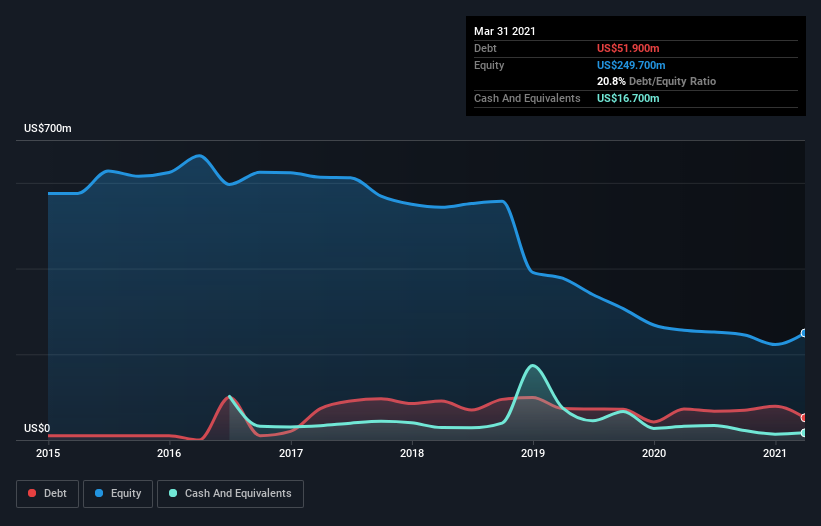Click the blue Equity legend dot
Viewport: 821px width, 526px height.
[x=99, y=493]
